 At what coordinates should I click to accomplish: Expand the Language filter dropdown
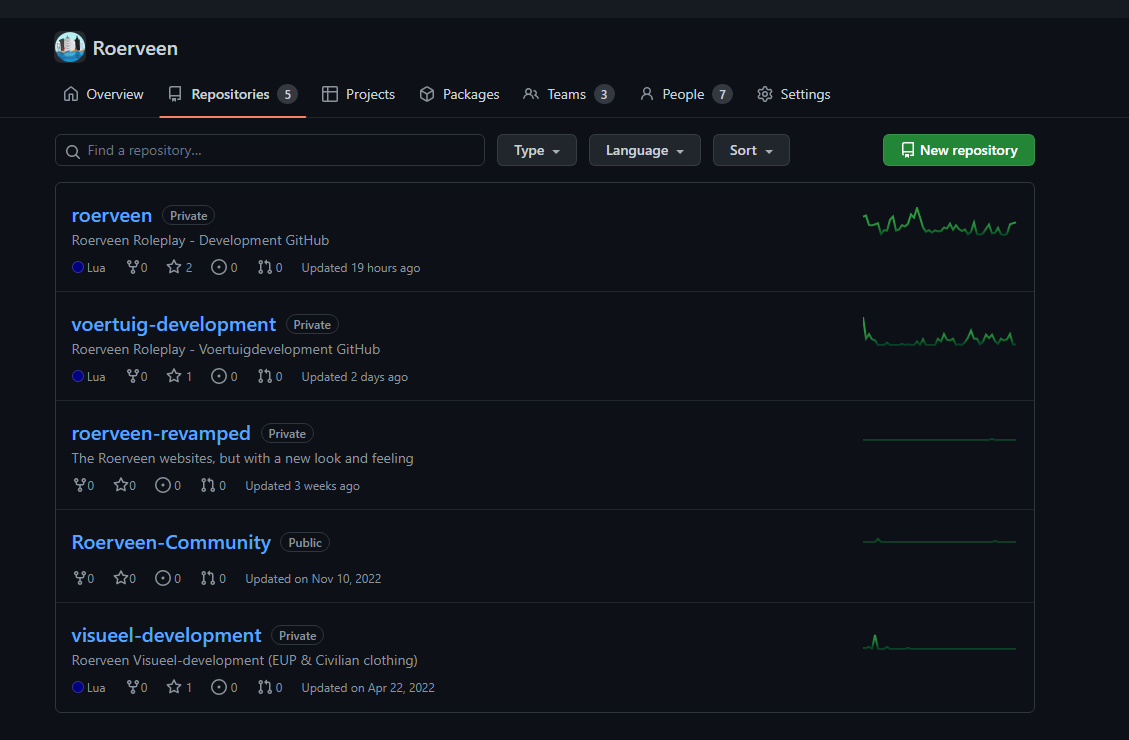point(644,150)
